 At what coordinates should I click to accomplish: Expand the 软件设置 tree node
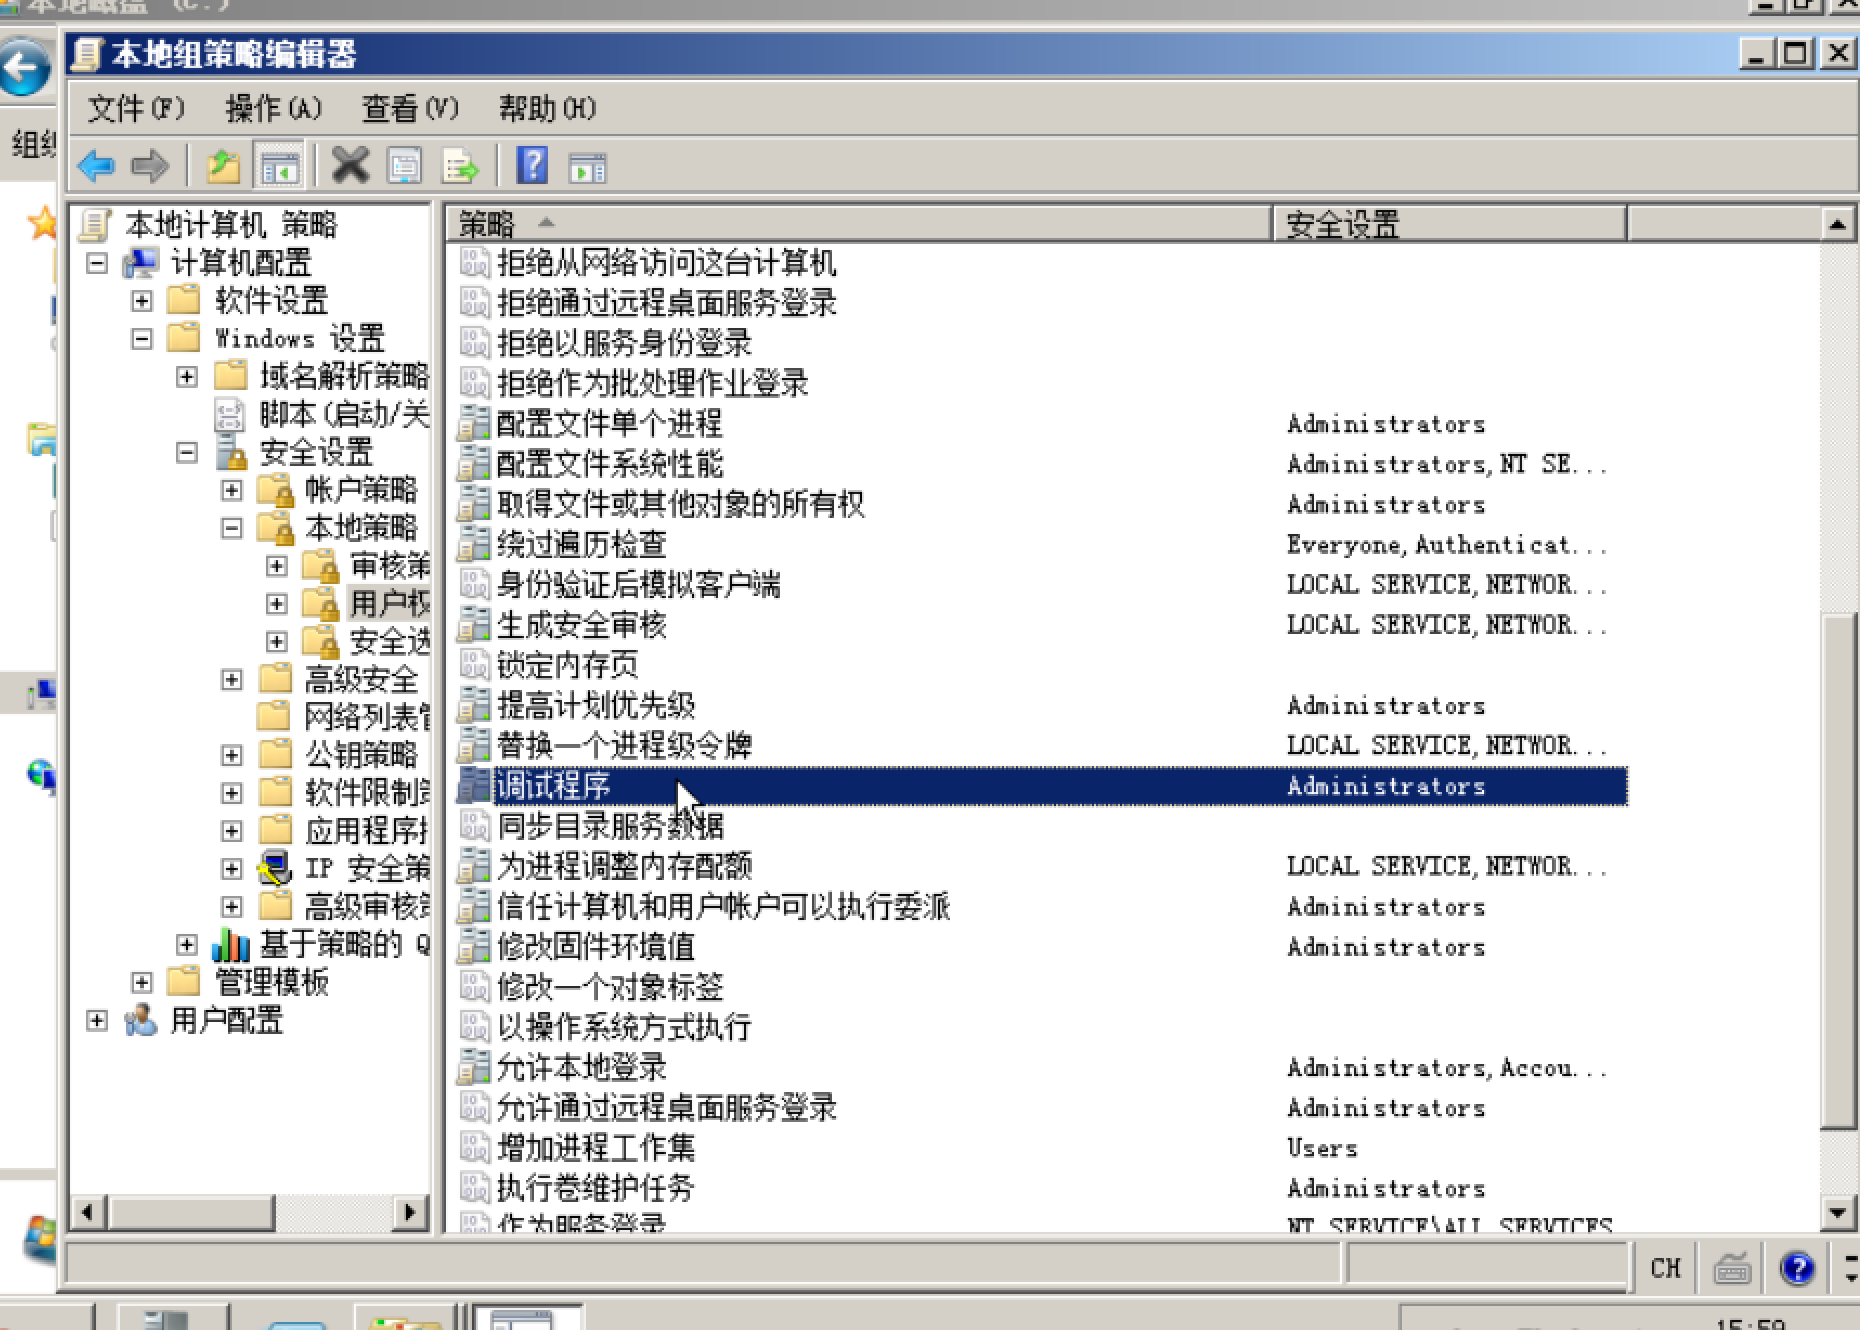point(142,301)
